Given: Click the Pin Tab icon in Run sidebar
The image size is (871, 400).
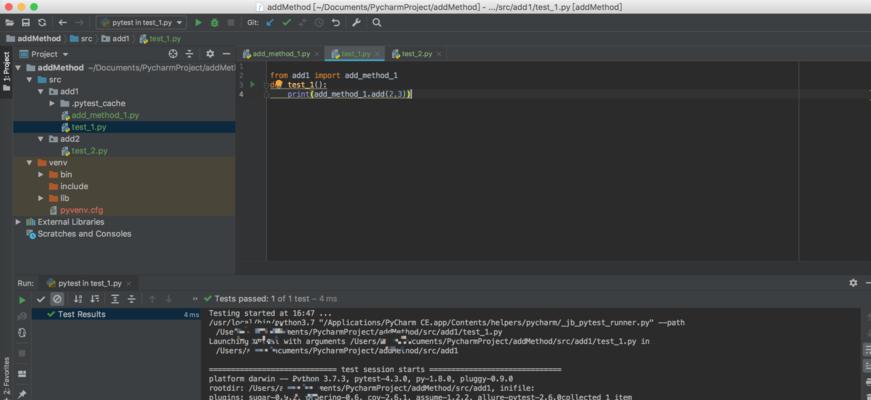Looking at the screenshot, I should [x=22, y=394].
